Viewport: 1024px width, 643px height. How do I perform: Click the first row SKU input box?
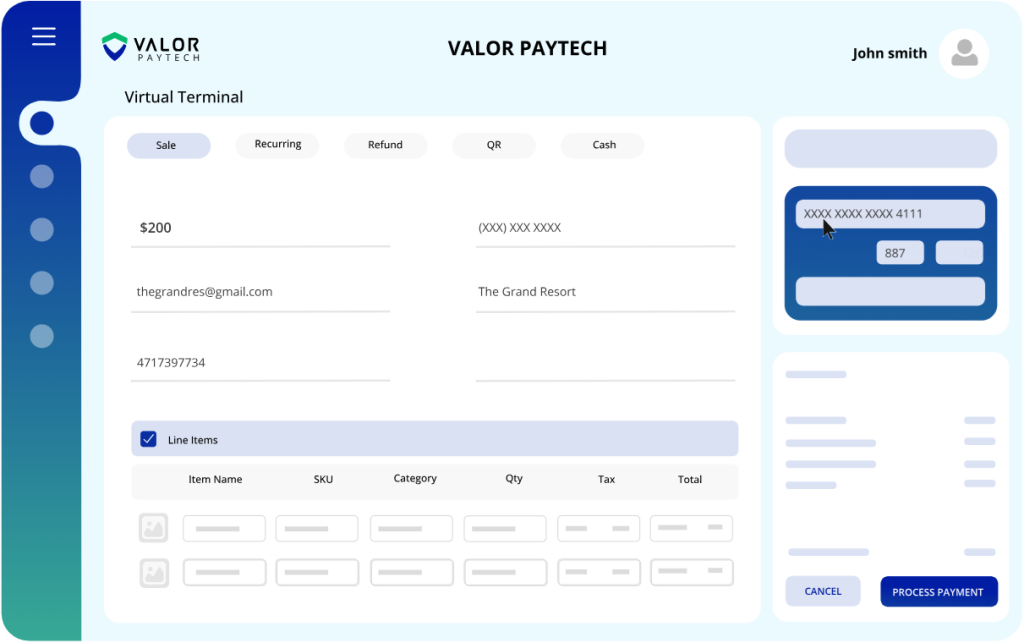coord(317,529)
